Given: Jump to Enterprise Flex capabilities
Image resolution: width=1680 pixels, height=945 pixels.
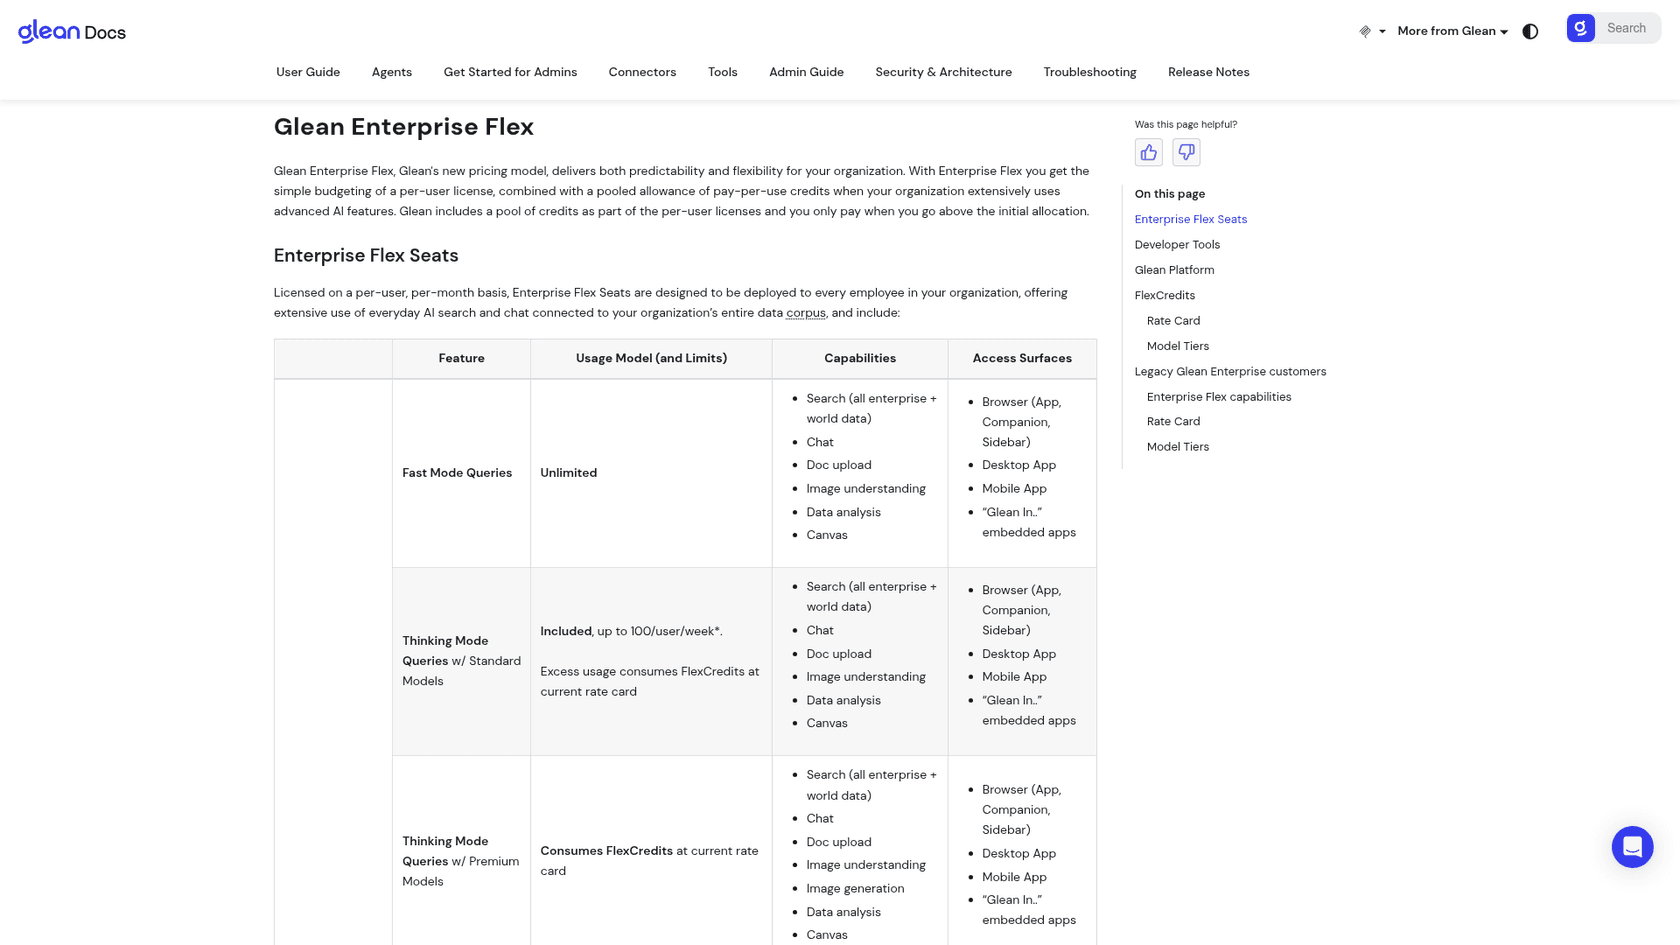Looking at the screenshot, I should click(x=1218, y=397).
